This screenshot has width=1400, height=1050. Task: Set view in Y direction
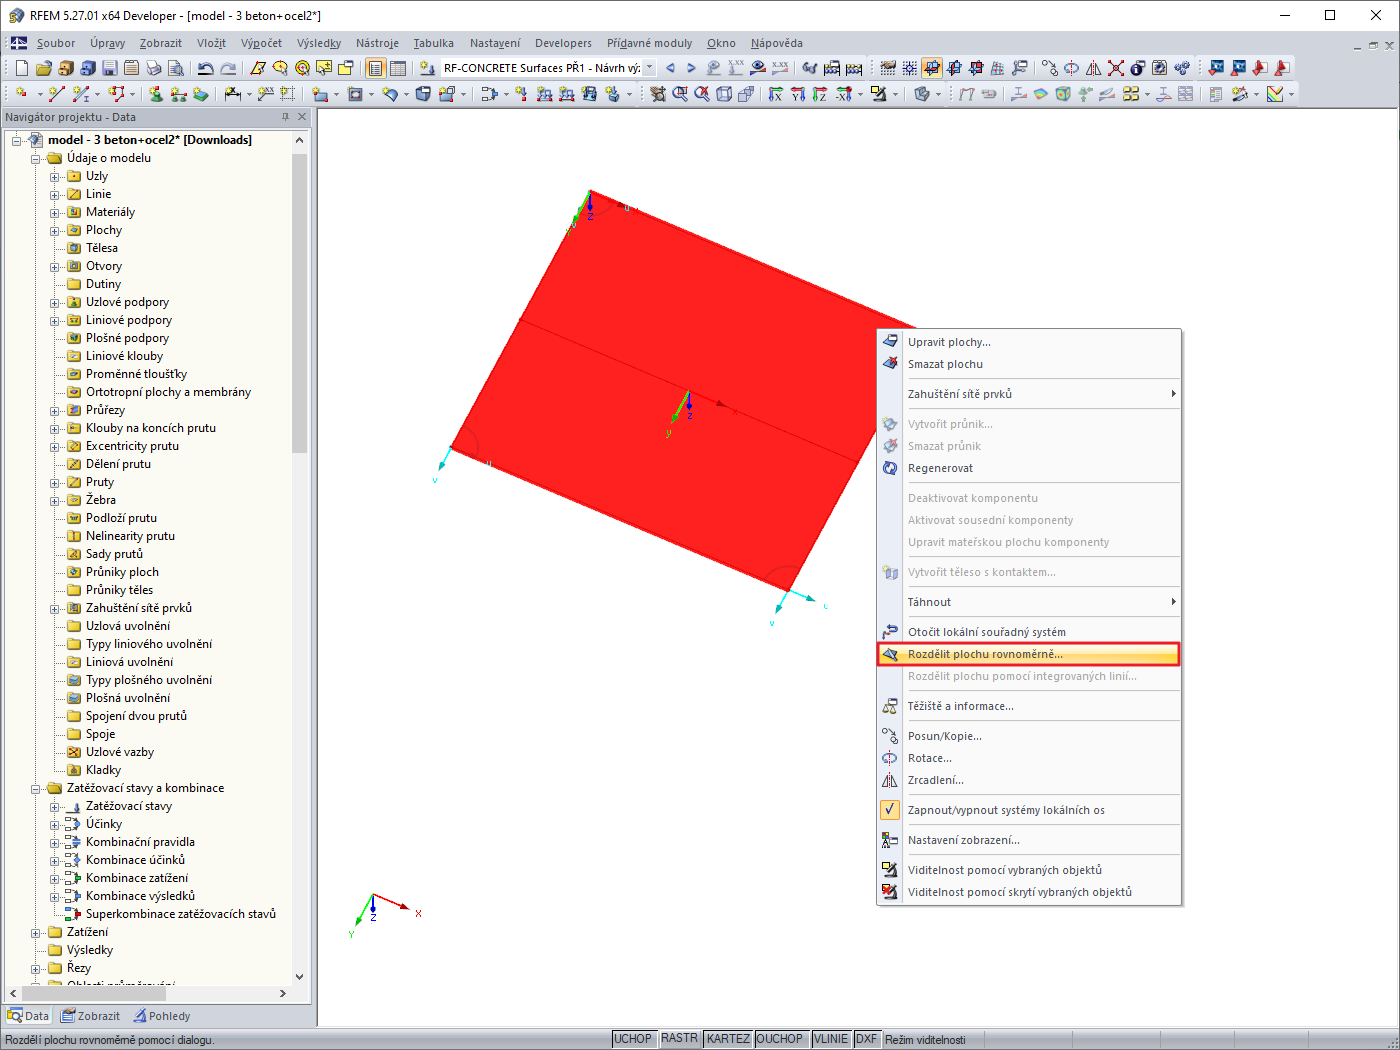(798, 94)
